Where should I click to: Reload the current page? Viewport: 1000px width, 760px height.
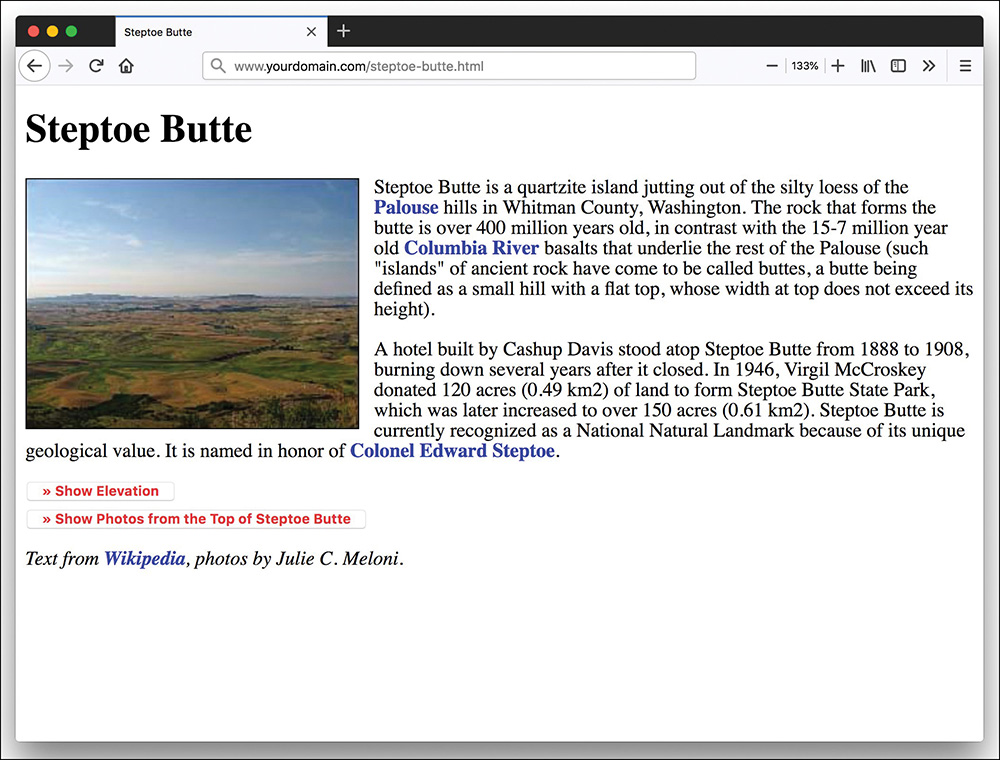[x=96, y=65]
